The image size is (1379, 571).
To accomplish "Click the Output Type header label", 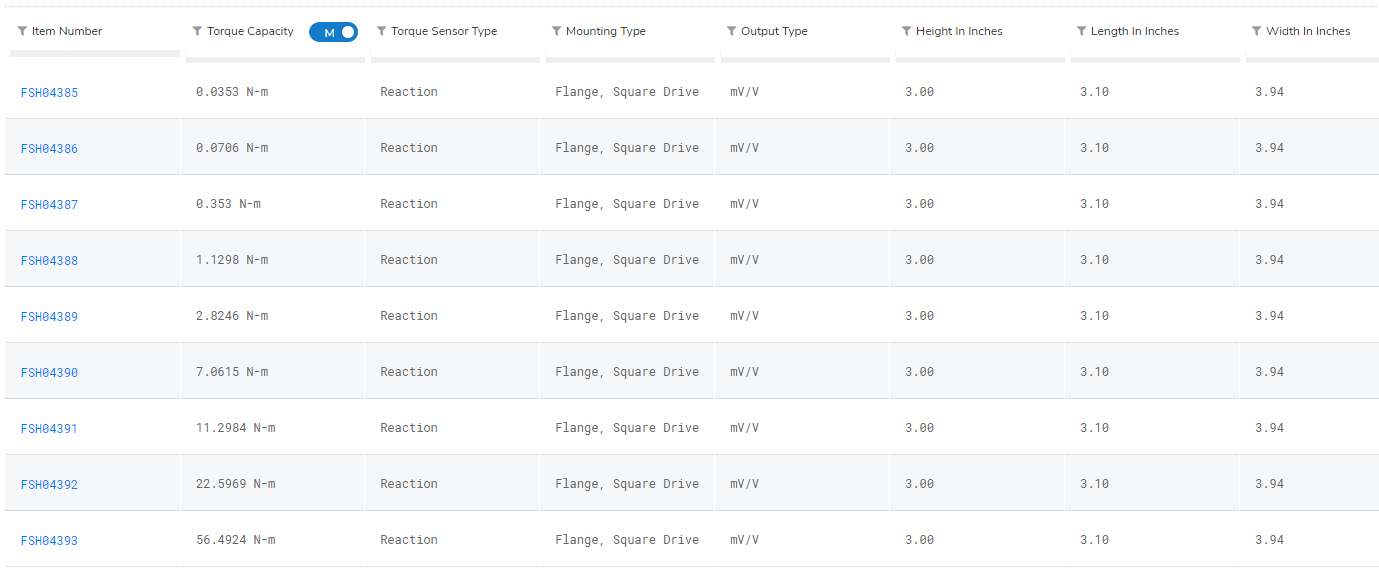I will pos(774,31).
